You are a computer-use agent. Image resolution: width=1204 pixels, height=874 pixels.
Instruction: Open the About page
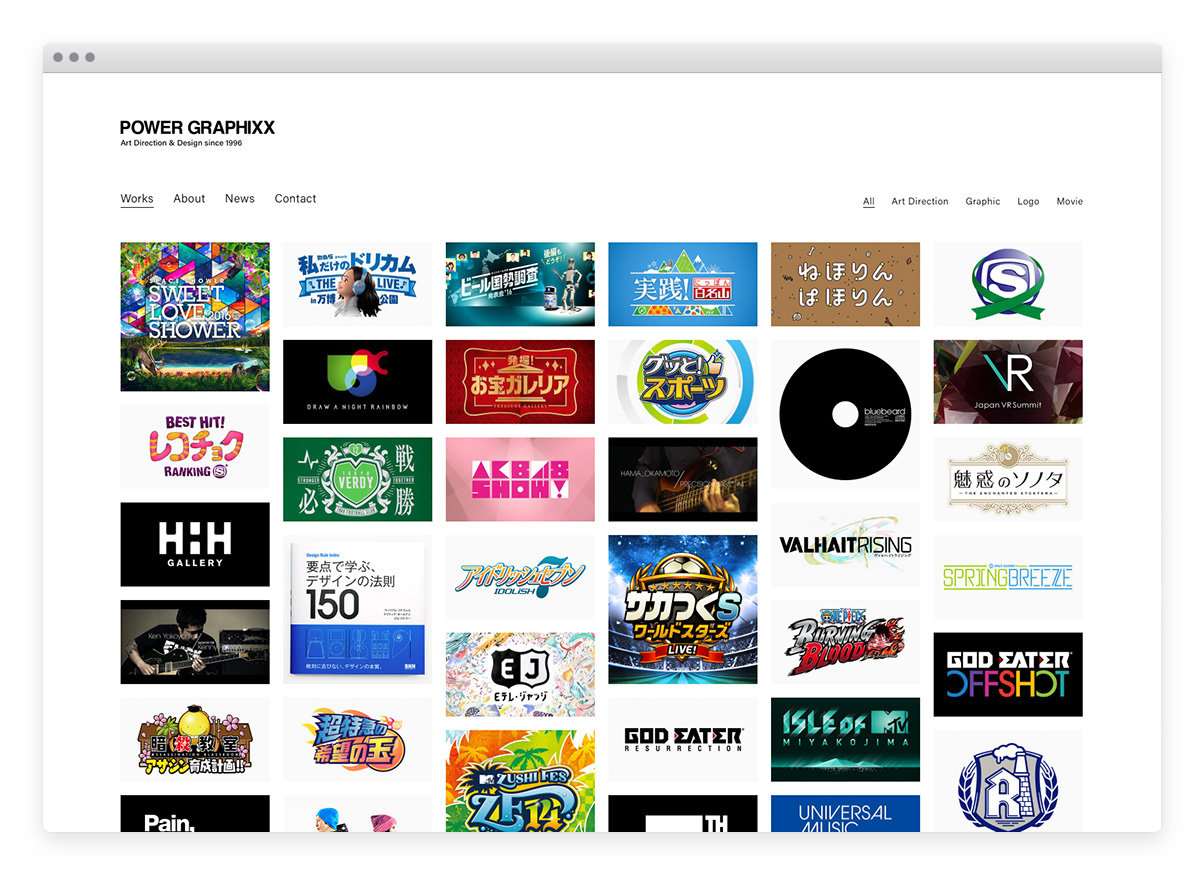pyautogui.click(x=189, y=198)
